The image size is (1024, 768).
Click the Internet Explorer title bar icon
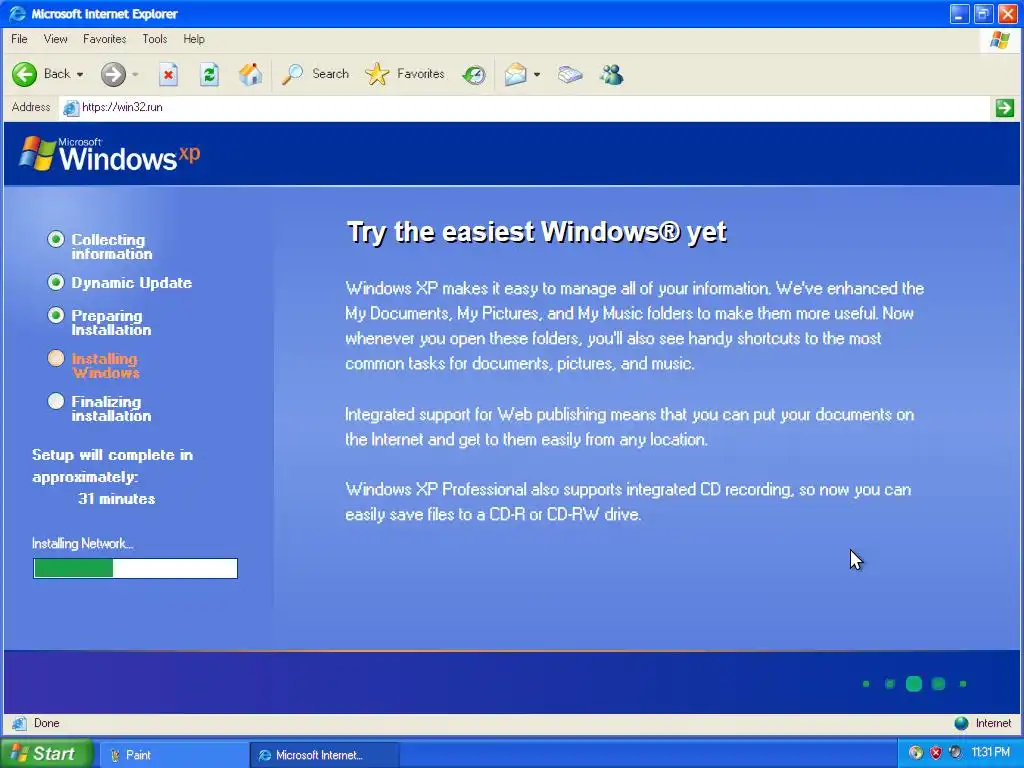coord(18,14)
